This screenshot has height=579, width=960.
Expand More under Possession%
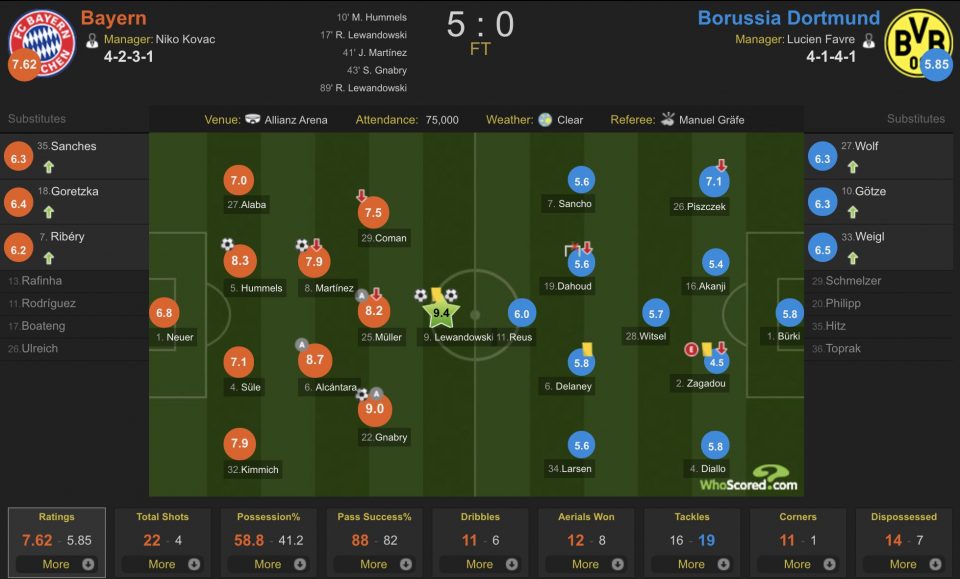tap(267, 564)
